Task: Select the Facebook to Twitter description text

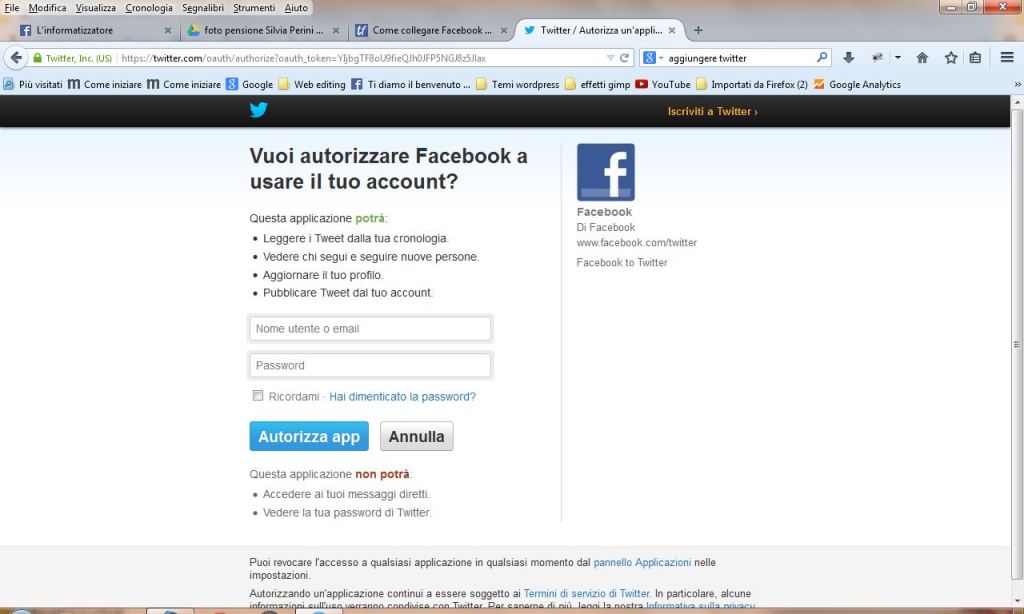Action: click(x=622, y=263)
